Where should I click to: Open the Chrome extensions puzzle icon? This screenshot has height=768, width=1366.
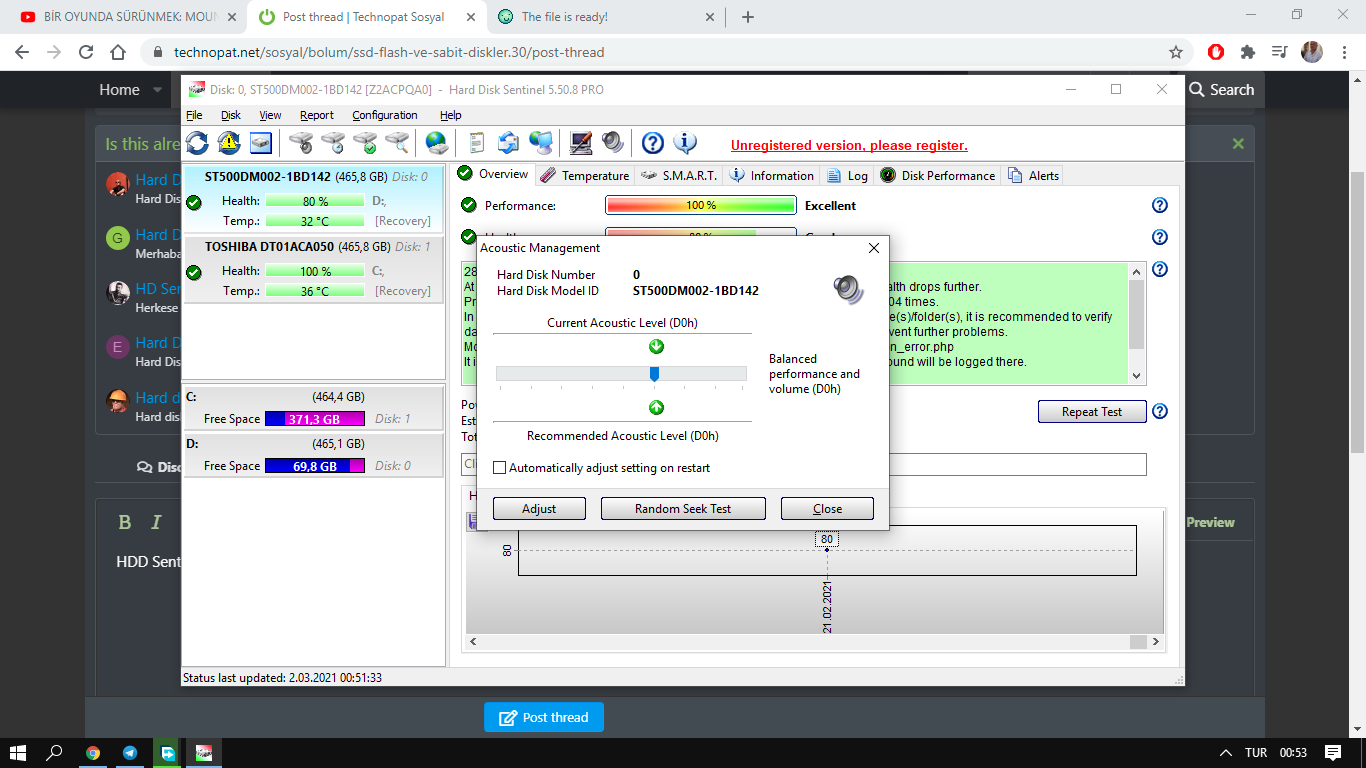tap(1248, 52)
